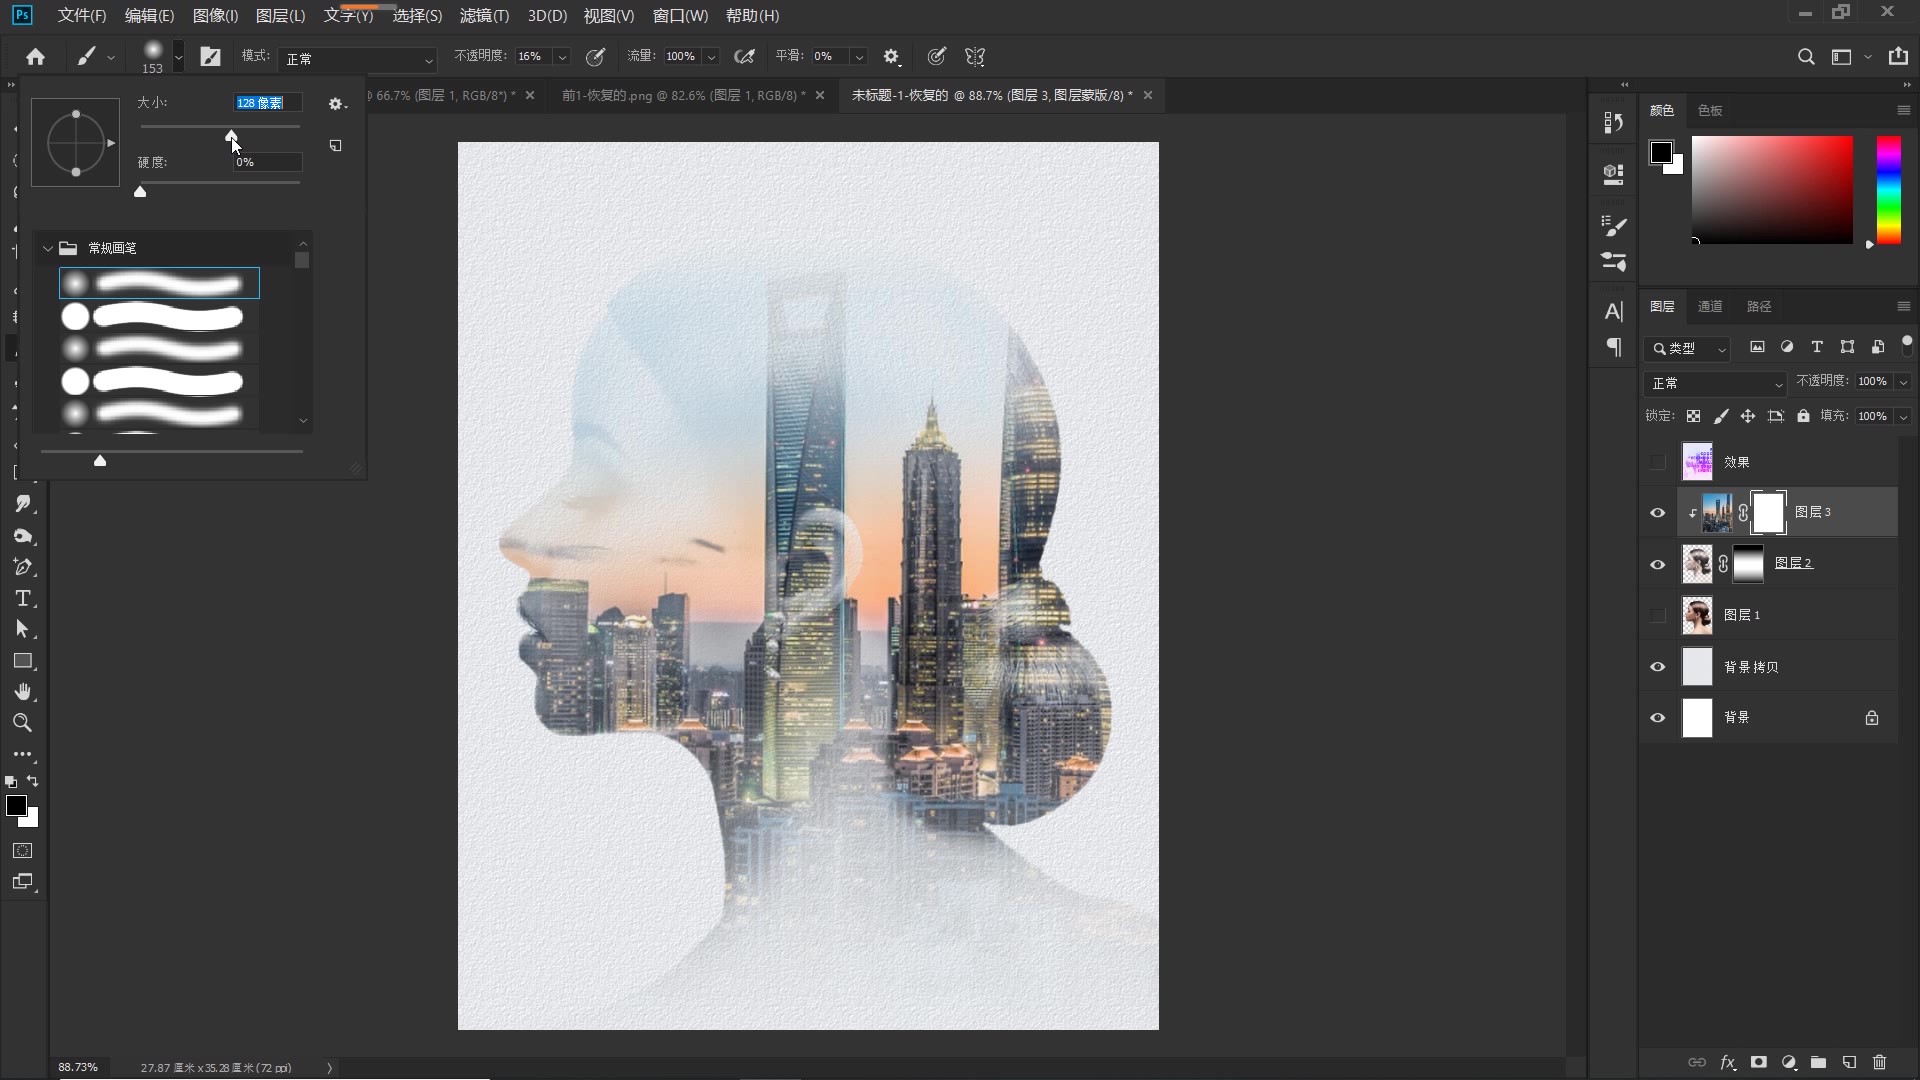
Task: Show the 图层1 layer visibility
Action: pyautogui.click(x=1657, y=616)
